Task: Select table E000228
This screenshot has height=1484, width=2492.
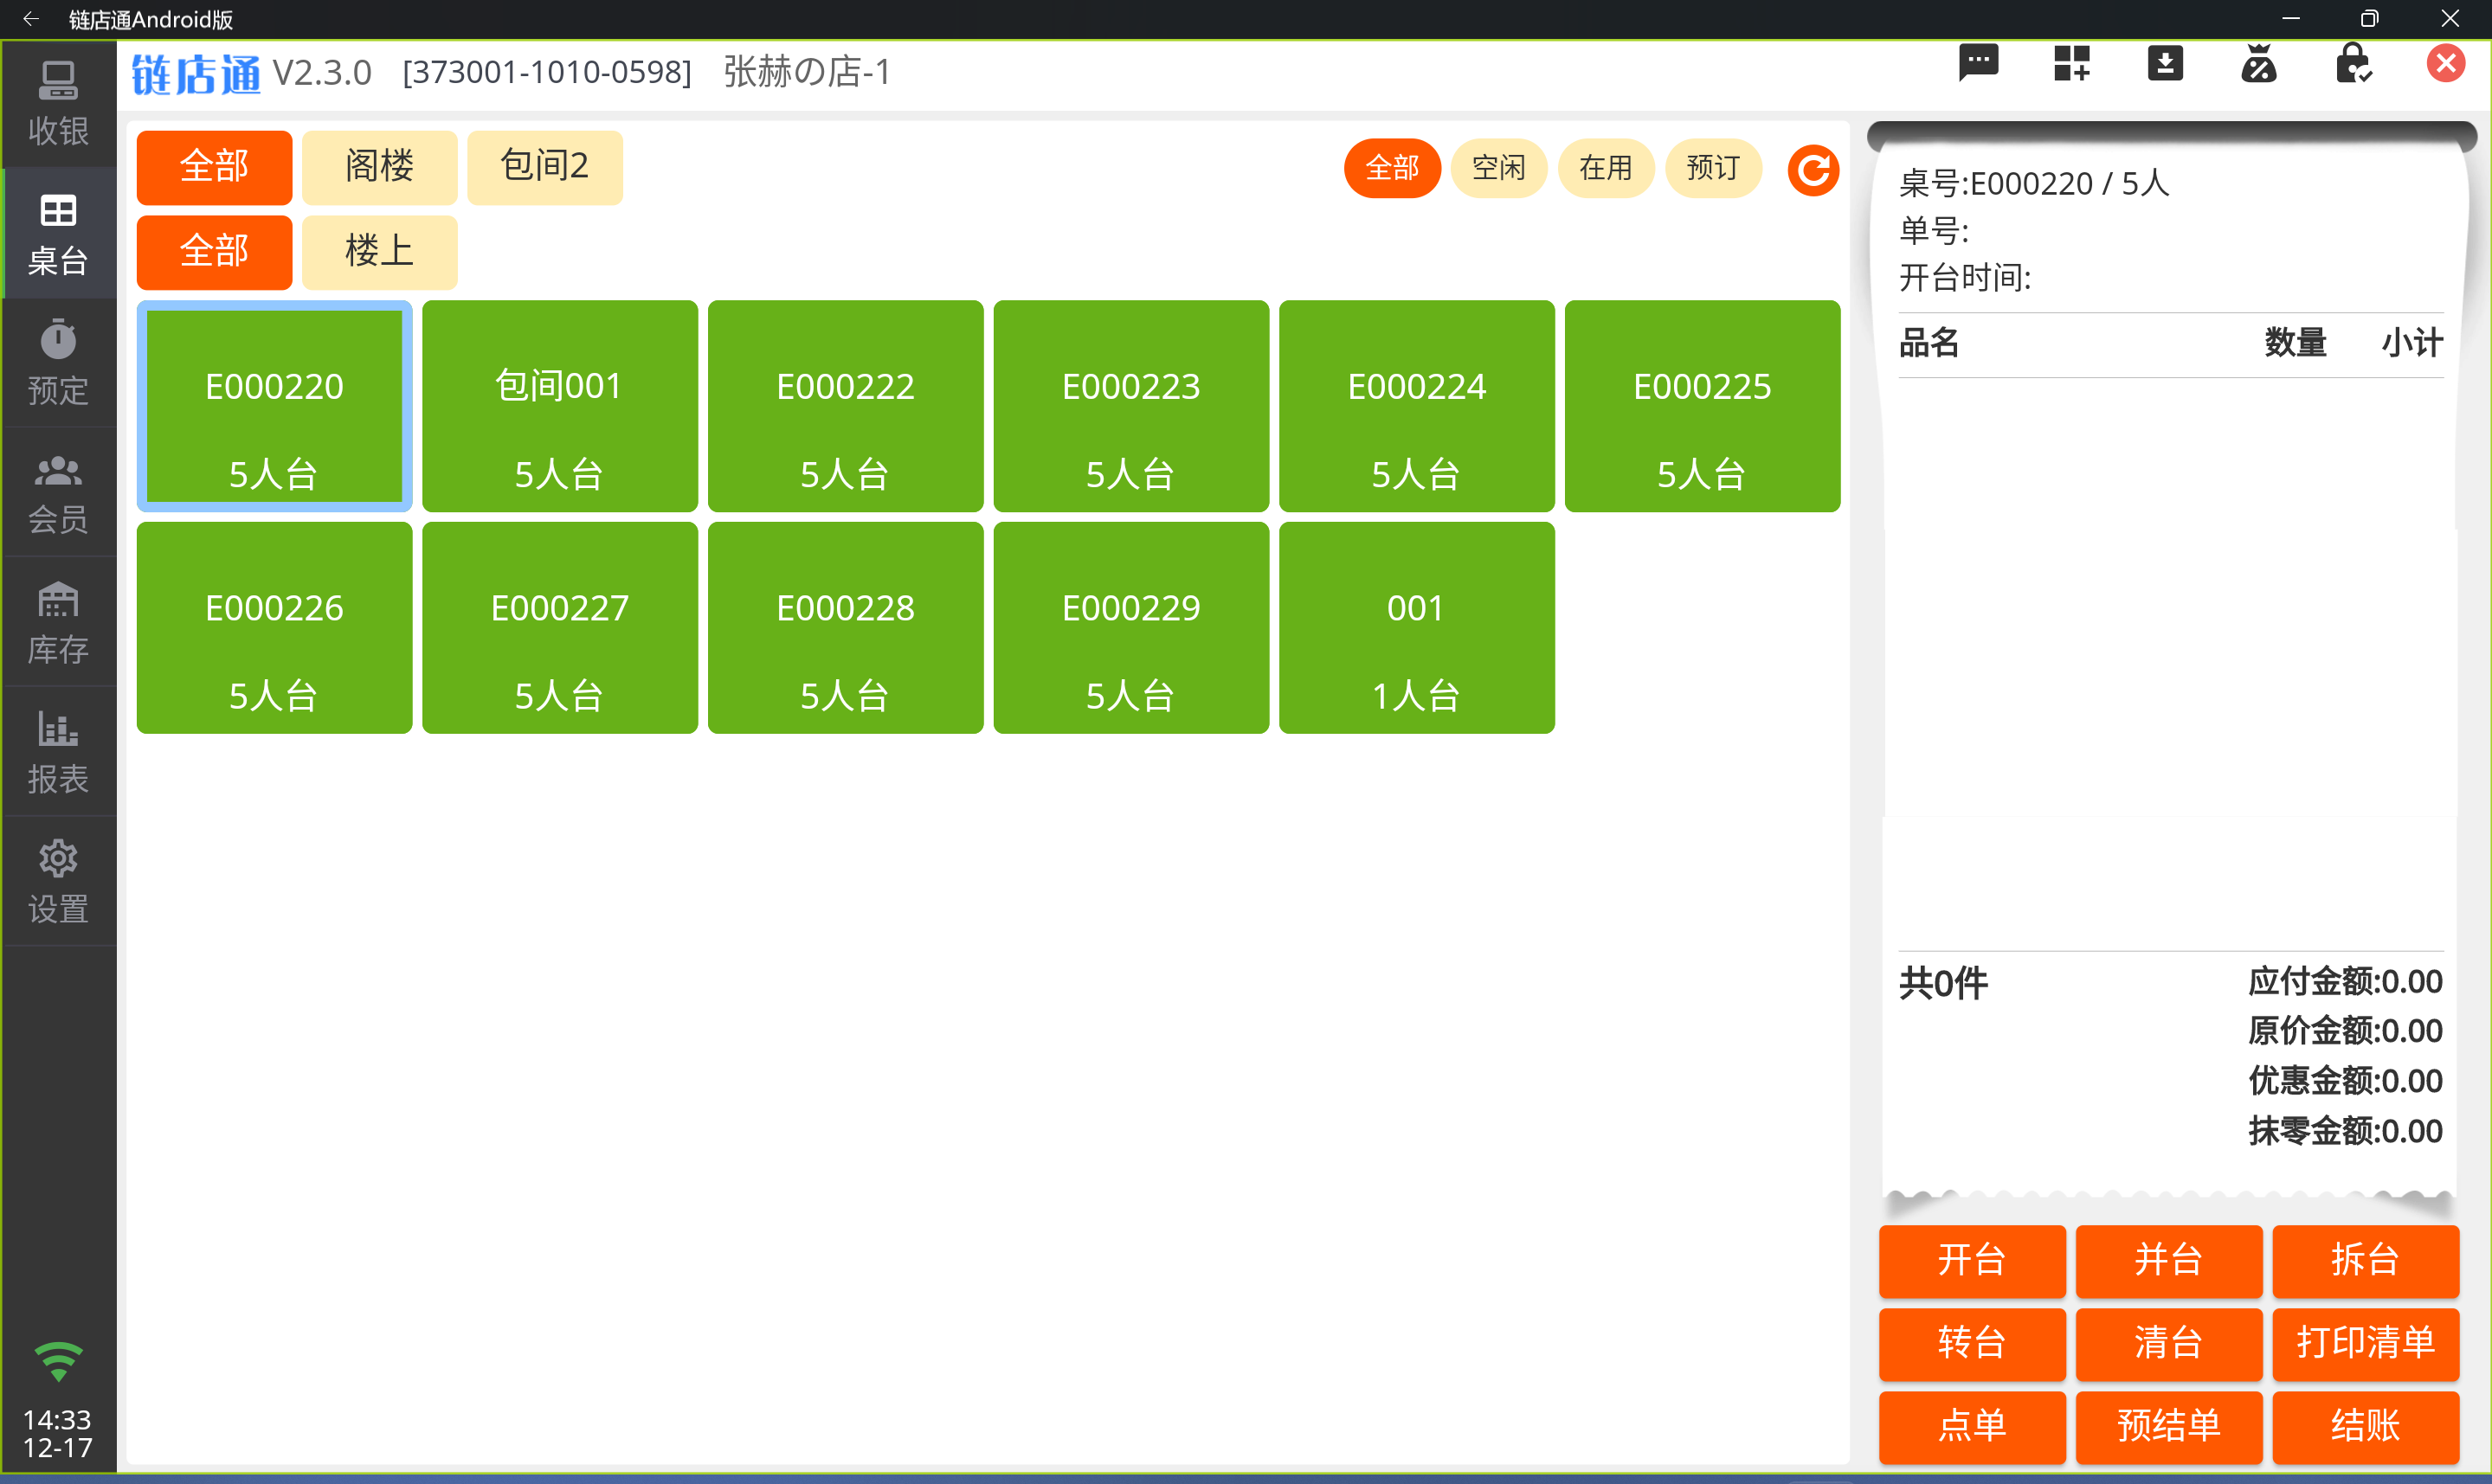Action: (845, 628)
